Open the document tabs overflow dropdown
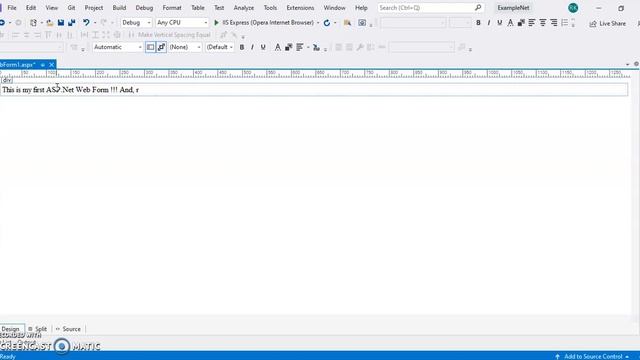This screenshot has width=640, height=360. click(x=627, y=64)
